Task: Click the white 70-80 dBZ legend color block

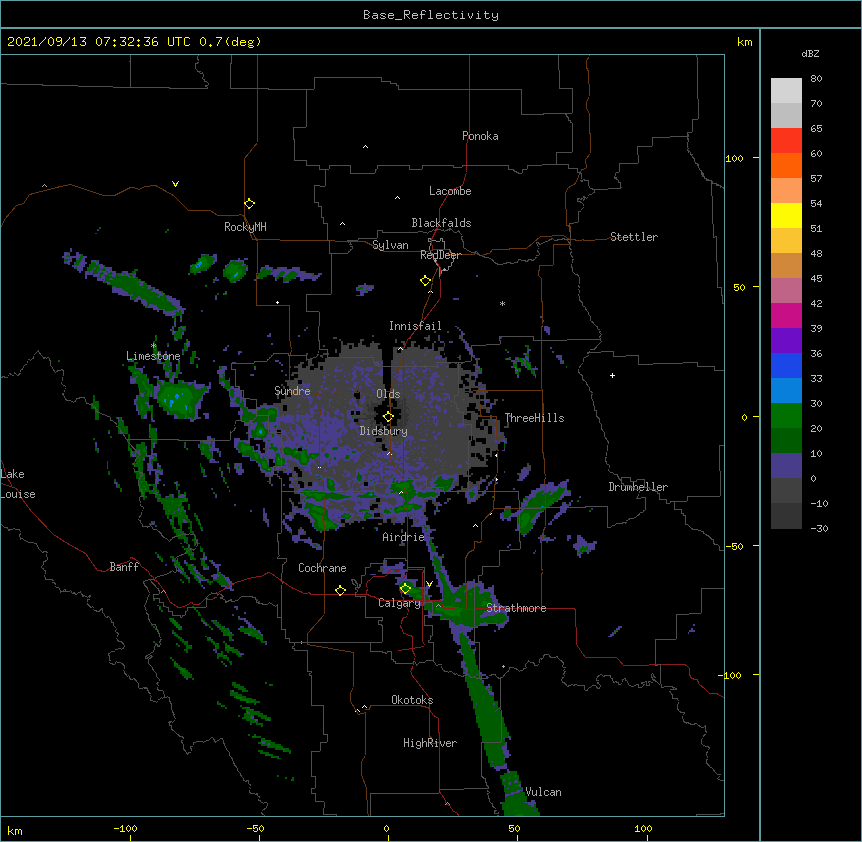Action: pos(786,91)
